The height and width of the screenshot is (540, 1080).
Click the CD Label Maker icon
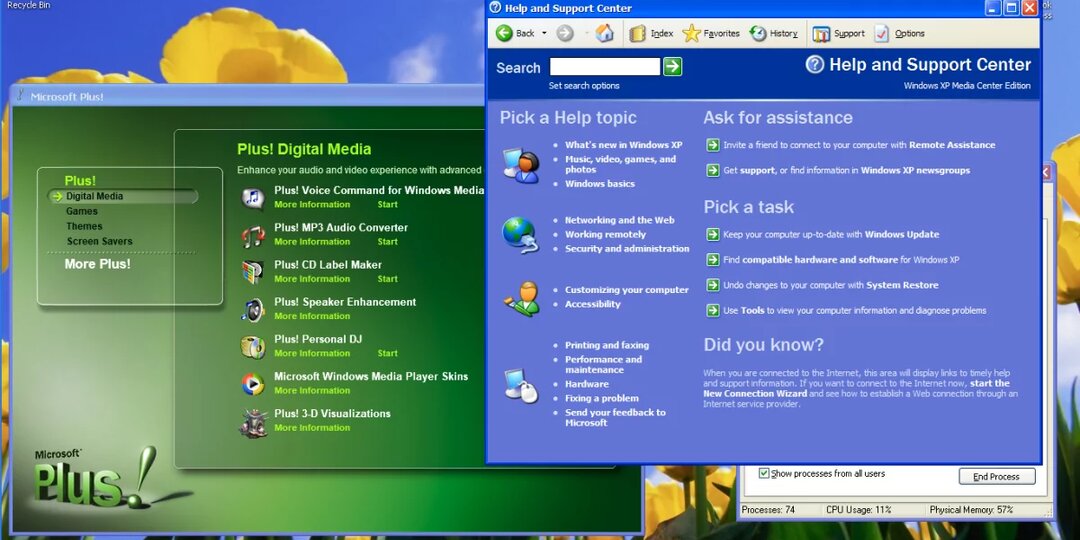click(253, 272)
